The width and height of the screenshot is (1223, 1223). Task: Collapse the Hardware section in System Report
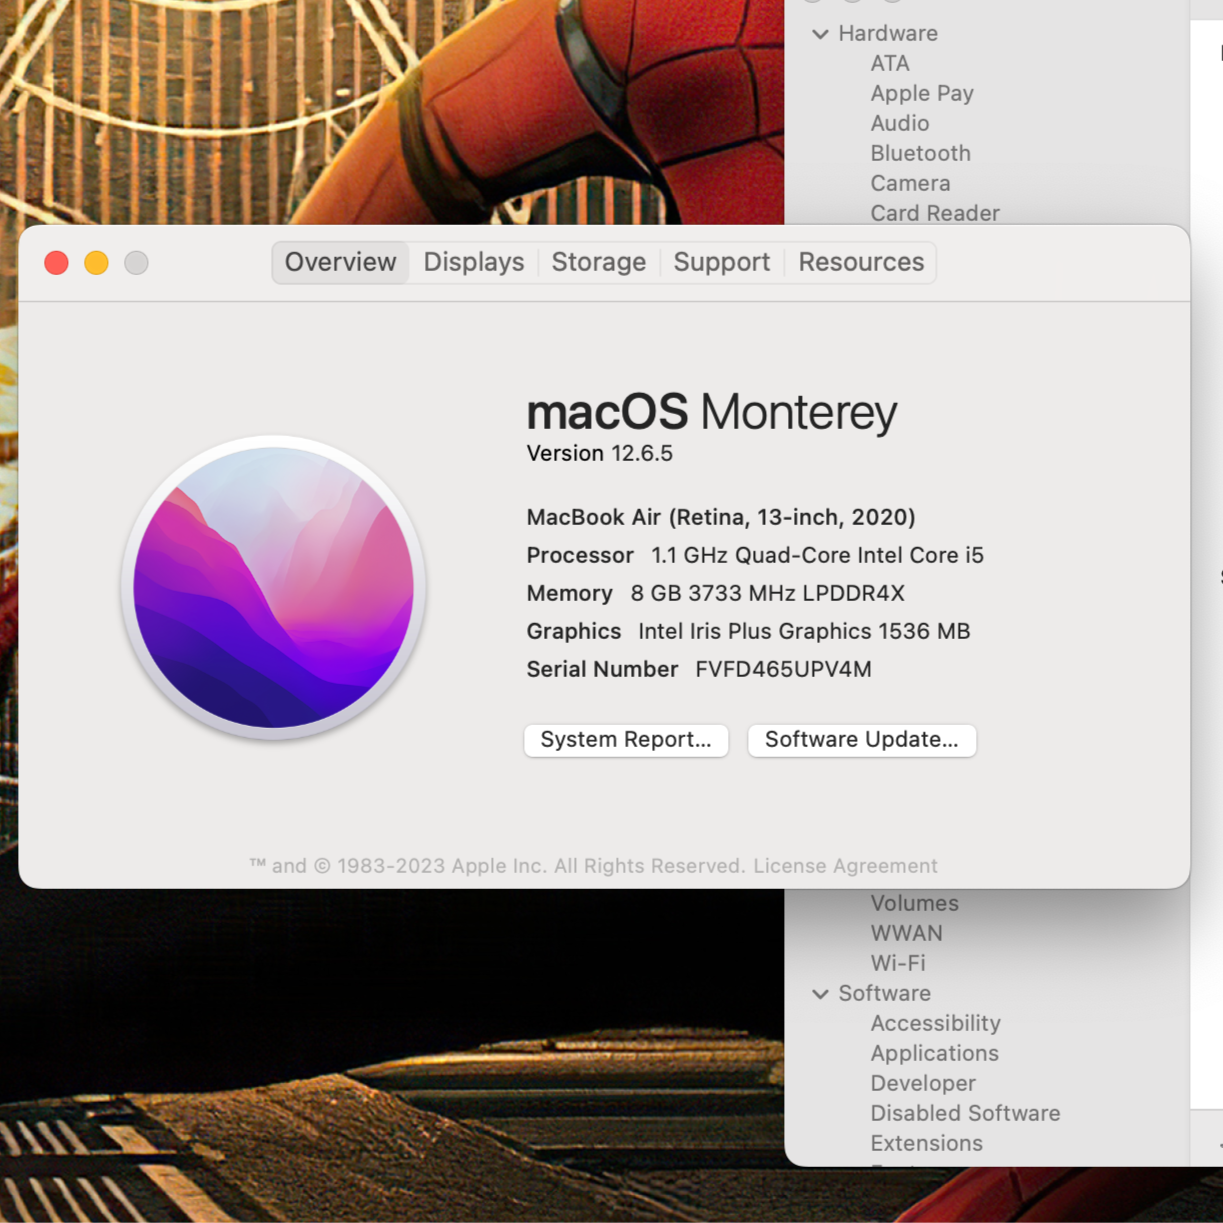[821, 34]
